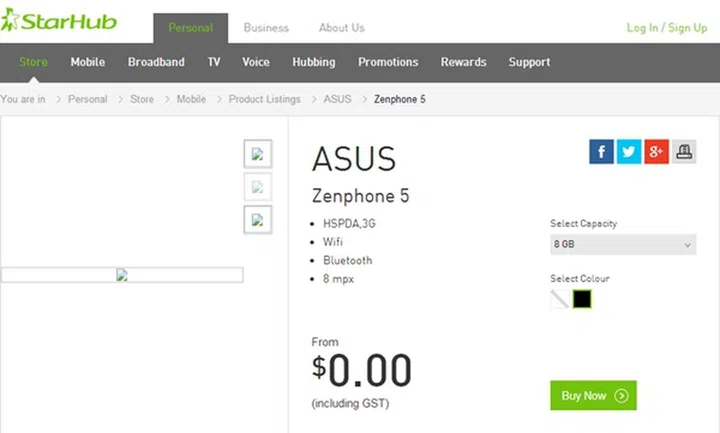The width and height of the screenshot is (720, 433).
Task: Open the Rewards menu
Action: click(x=463, y=62)
